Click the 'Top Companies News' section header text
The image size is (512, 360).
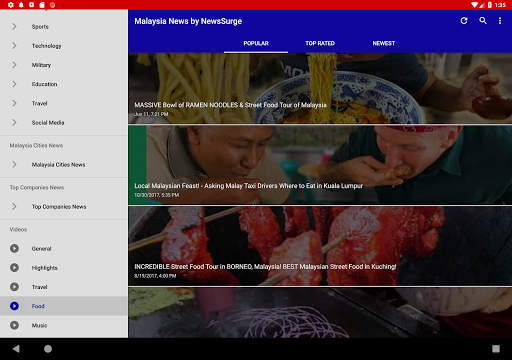[x=37, y=187]
